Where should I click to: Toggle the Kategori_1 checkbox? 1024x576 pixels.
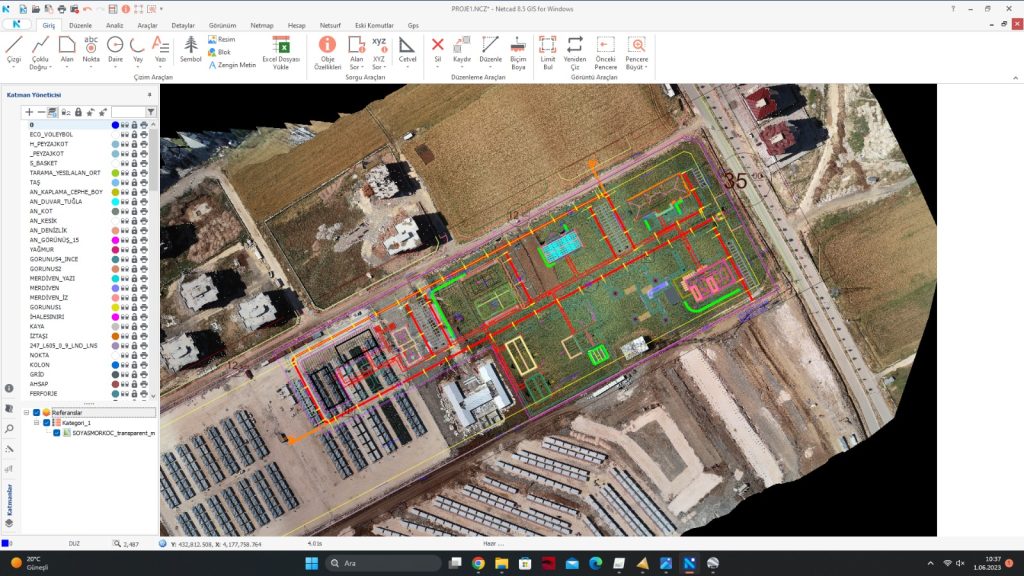pos(46,423)
